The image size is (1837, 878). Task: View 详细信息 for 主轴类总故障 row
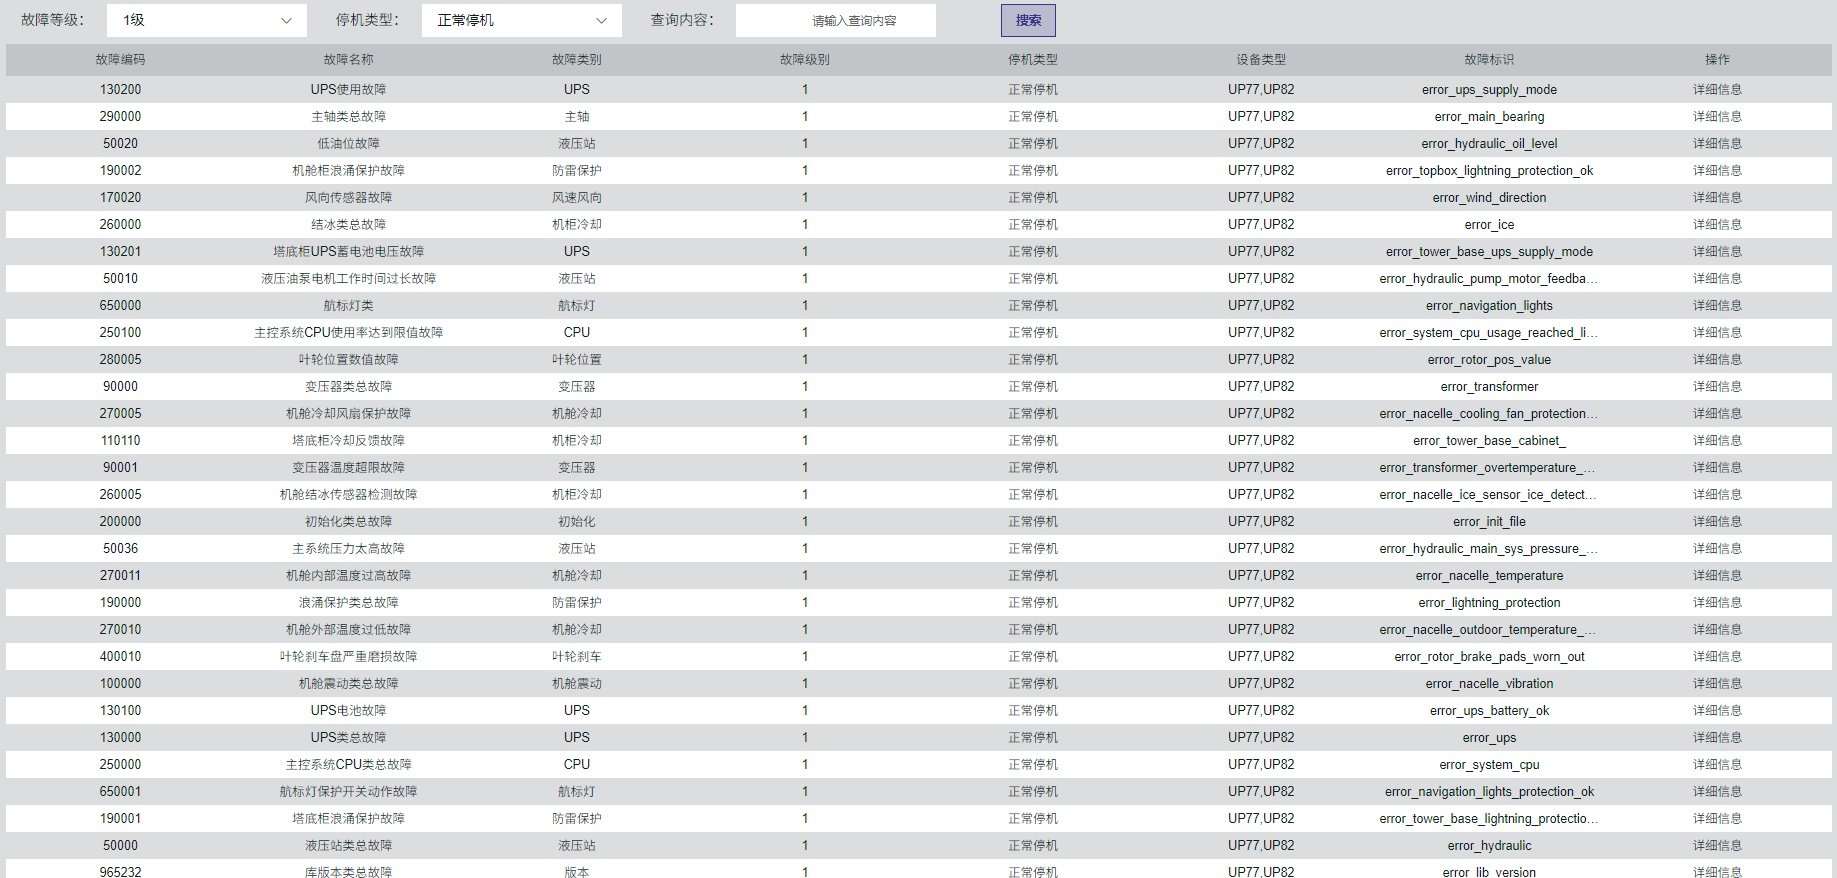click(1716, 117)
